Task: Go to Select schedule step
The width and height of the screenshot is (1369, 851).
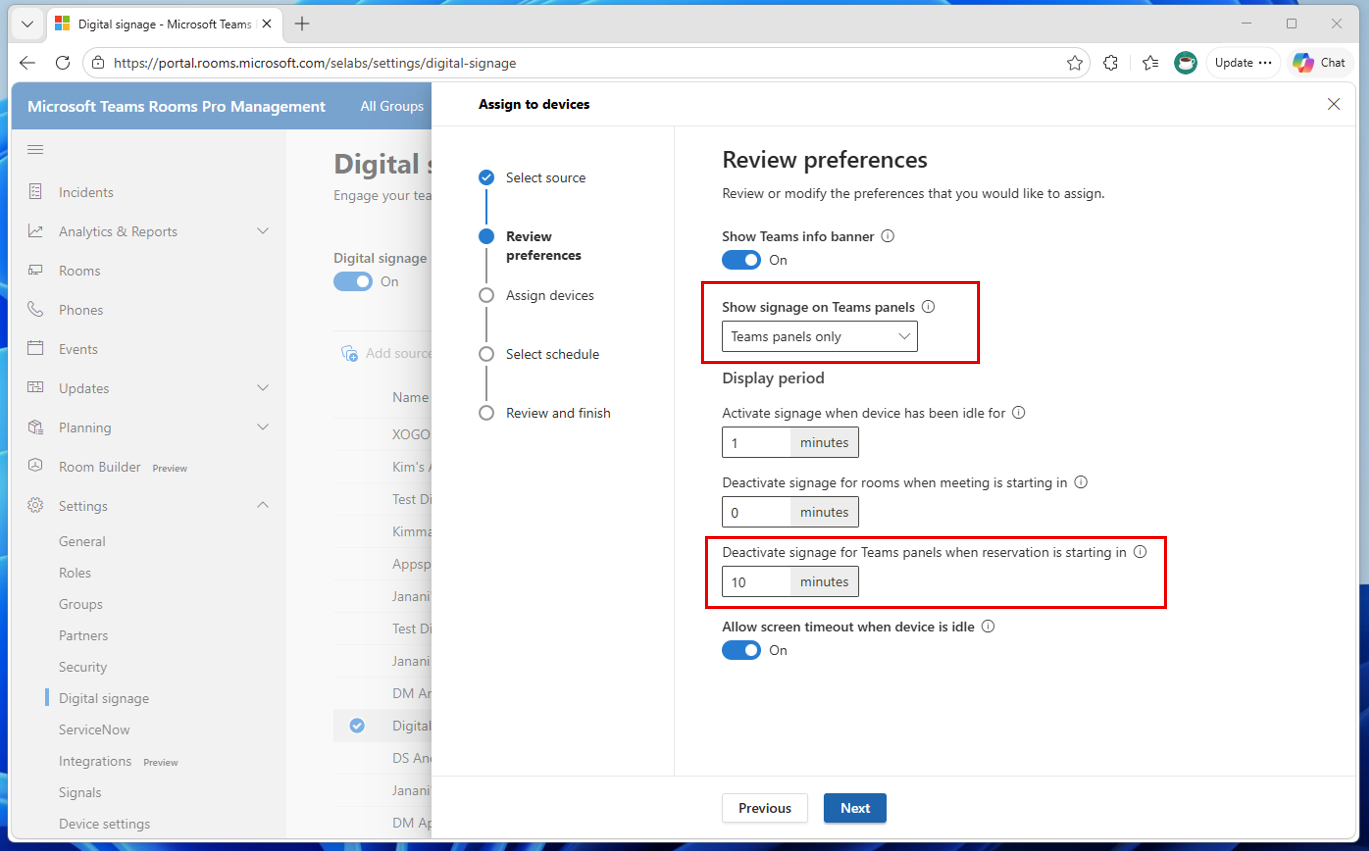Action: coord(553,354)
